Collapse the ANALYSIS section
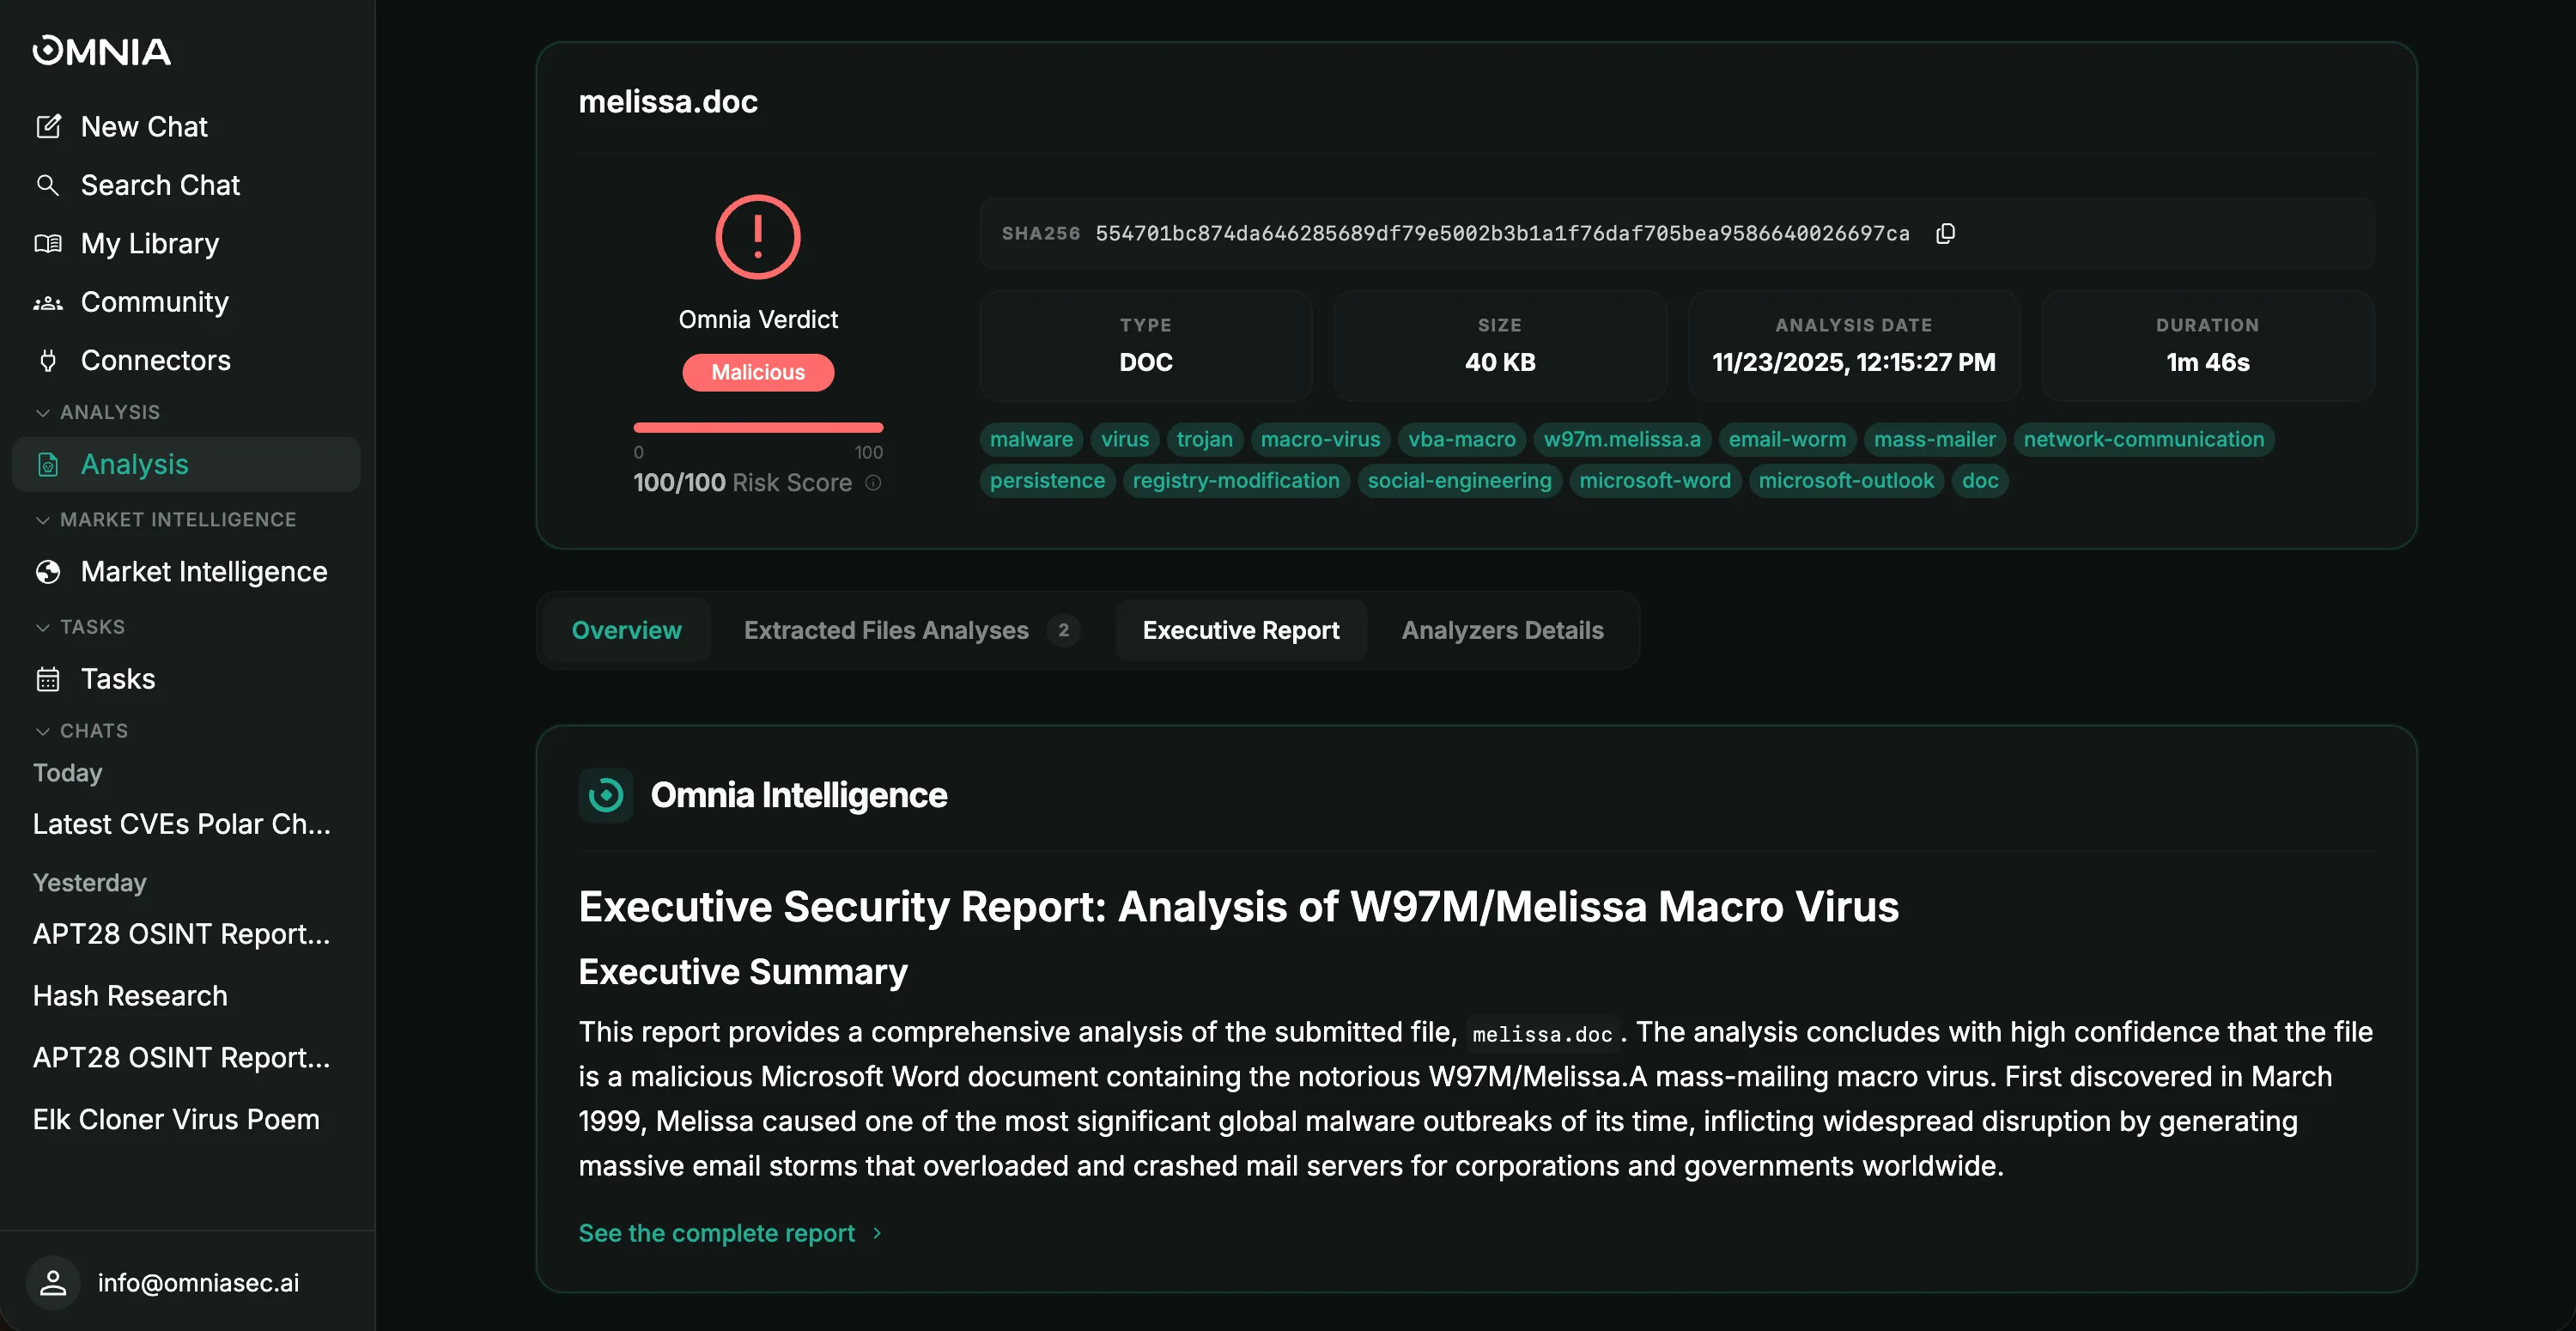 (x=42, y=411)
